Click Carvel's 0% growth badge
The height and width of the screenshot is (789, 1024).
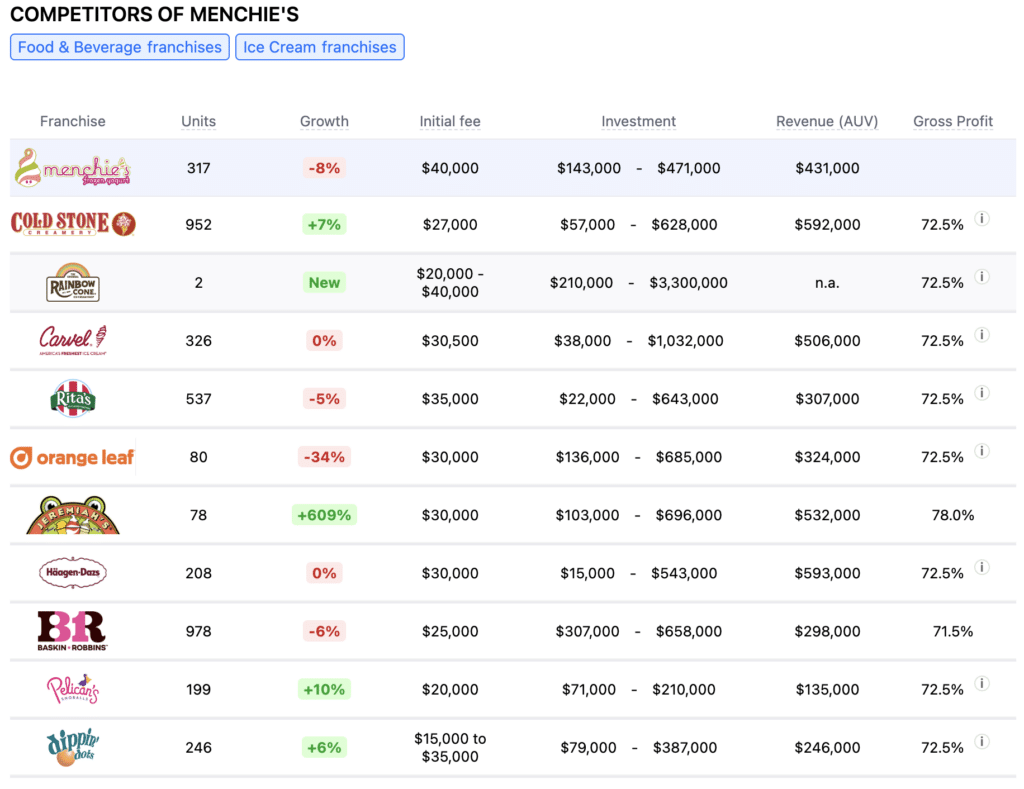(324, 341)
